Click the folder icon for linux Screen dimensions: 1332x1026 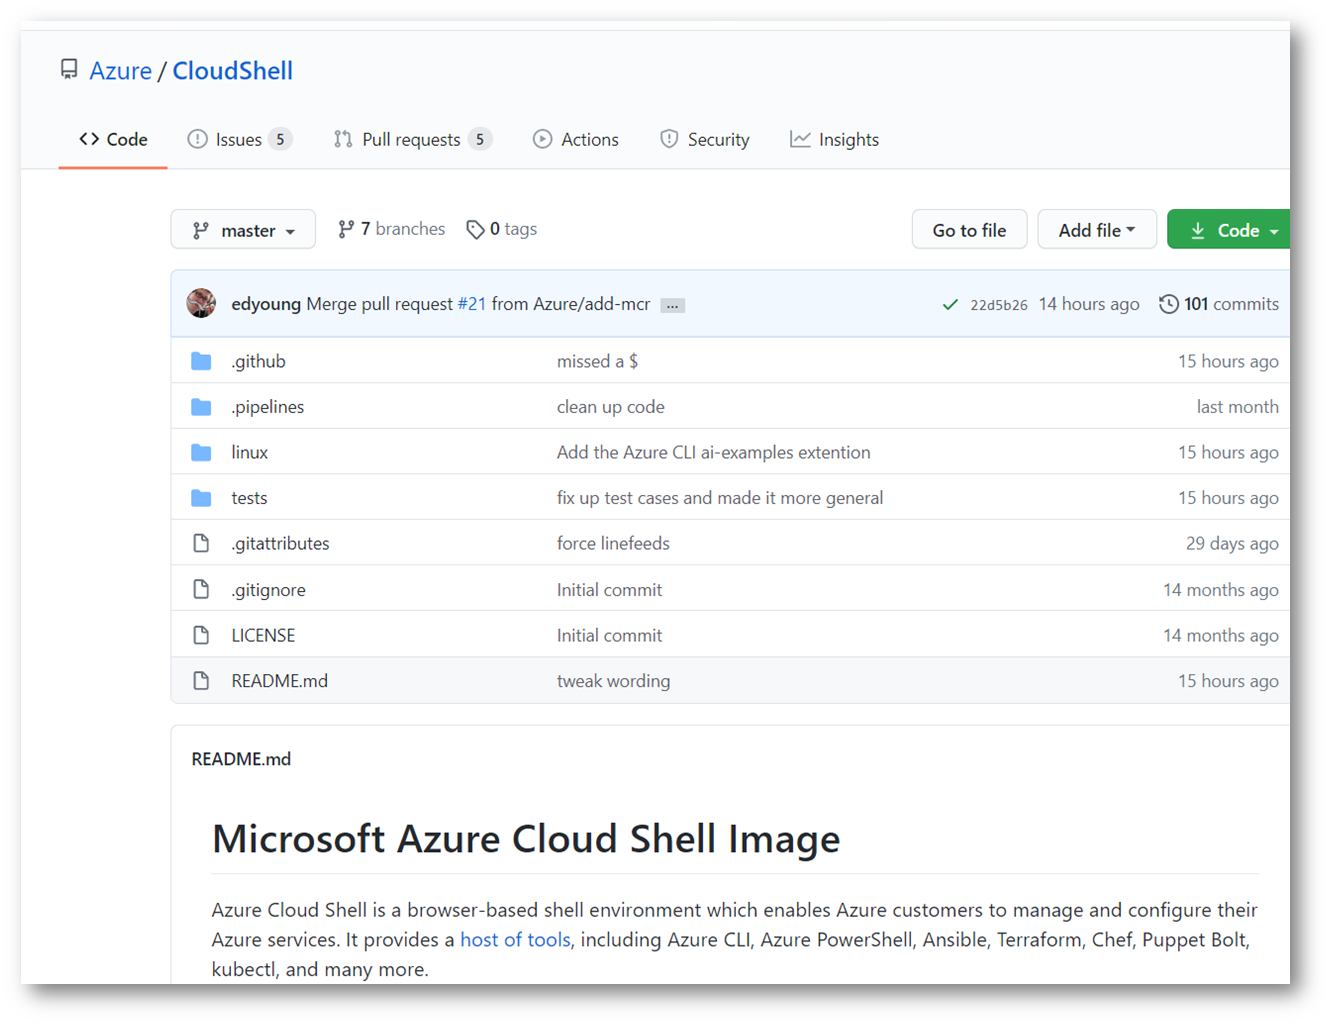click(201, 452)
